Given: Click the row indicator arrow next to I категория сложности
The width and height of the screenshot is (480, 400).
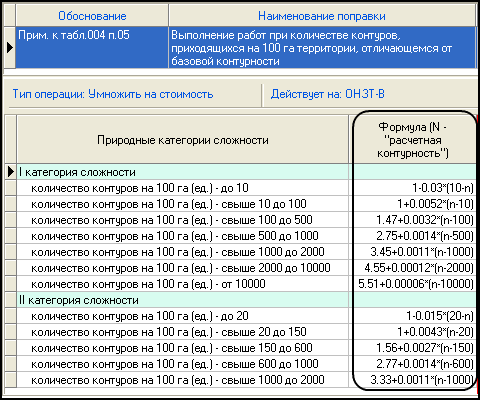Looking at the screenshot, I should (x=11, y=172).
